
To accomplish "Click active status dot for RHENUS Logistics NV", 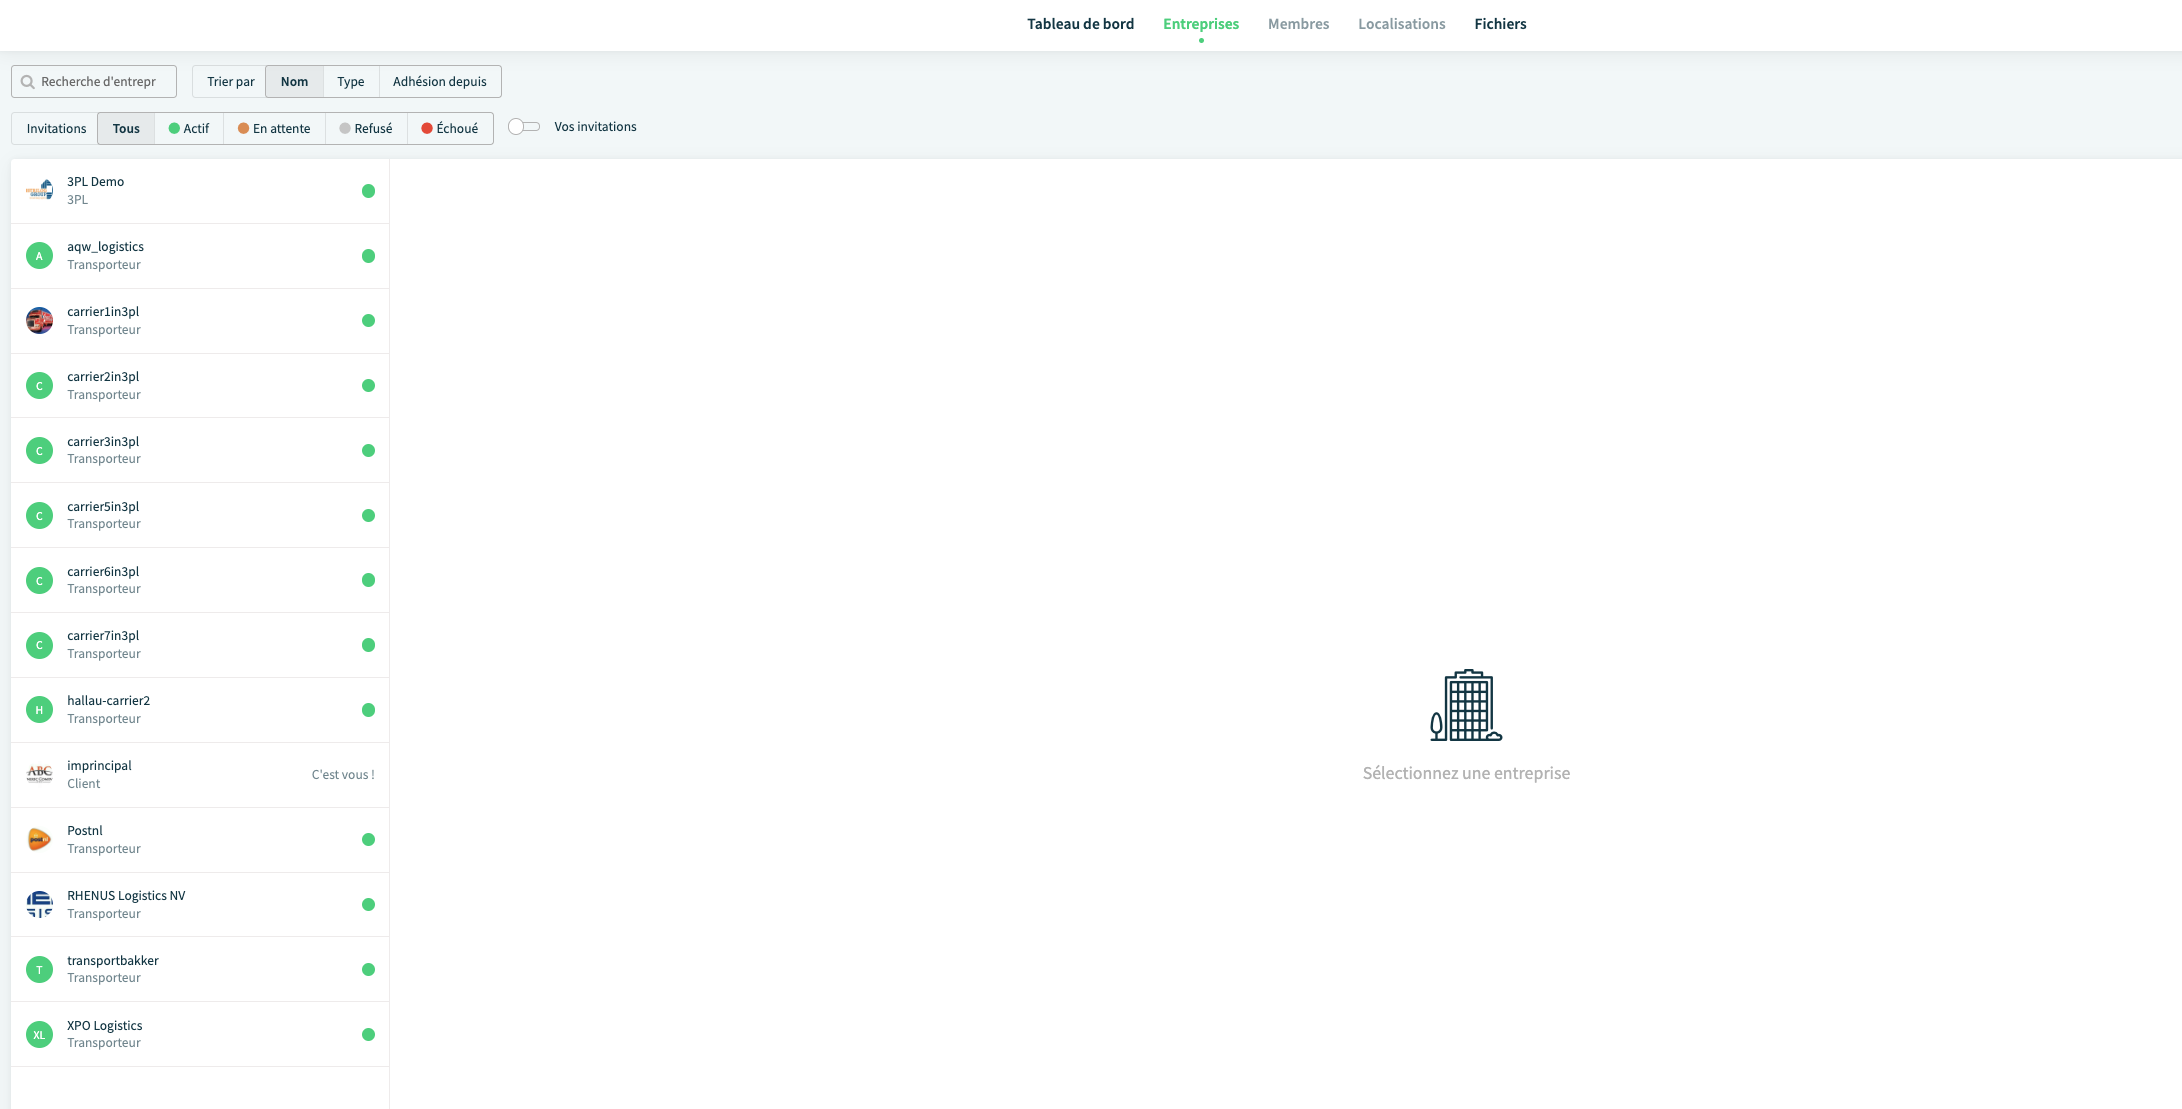I will (x=368, y=904).
